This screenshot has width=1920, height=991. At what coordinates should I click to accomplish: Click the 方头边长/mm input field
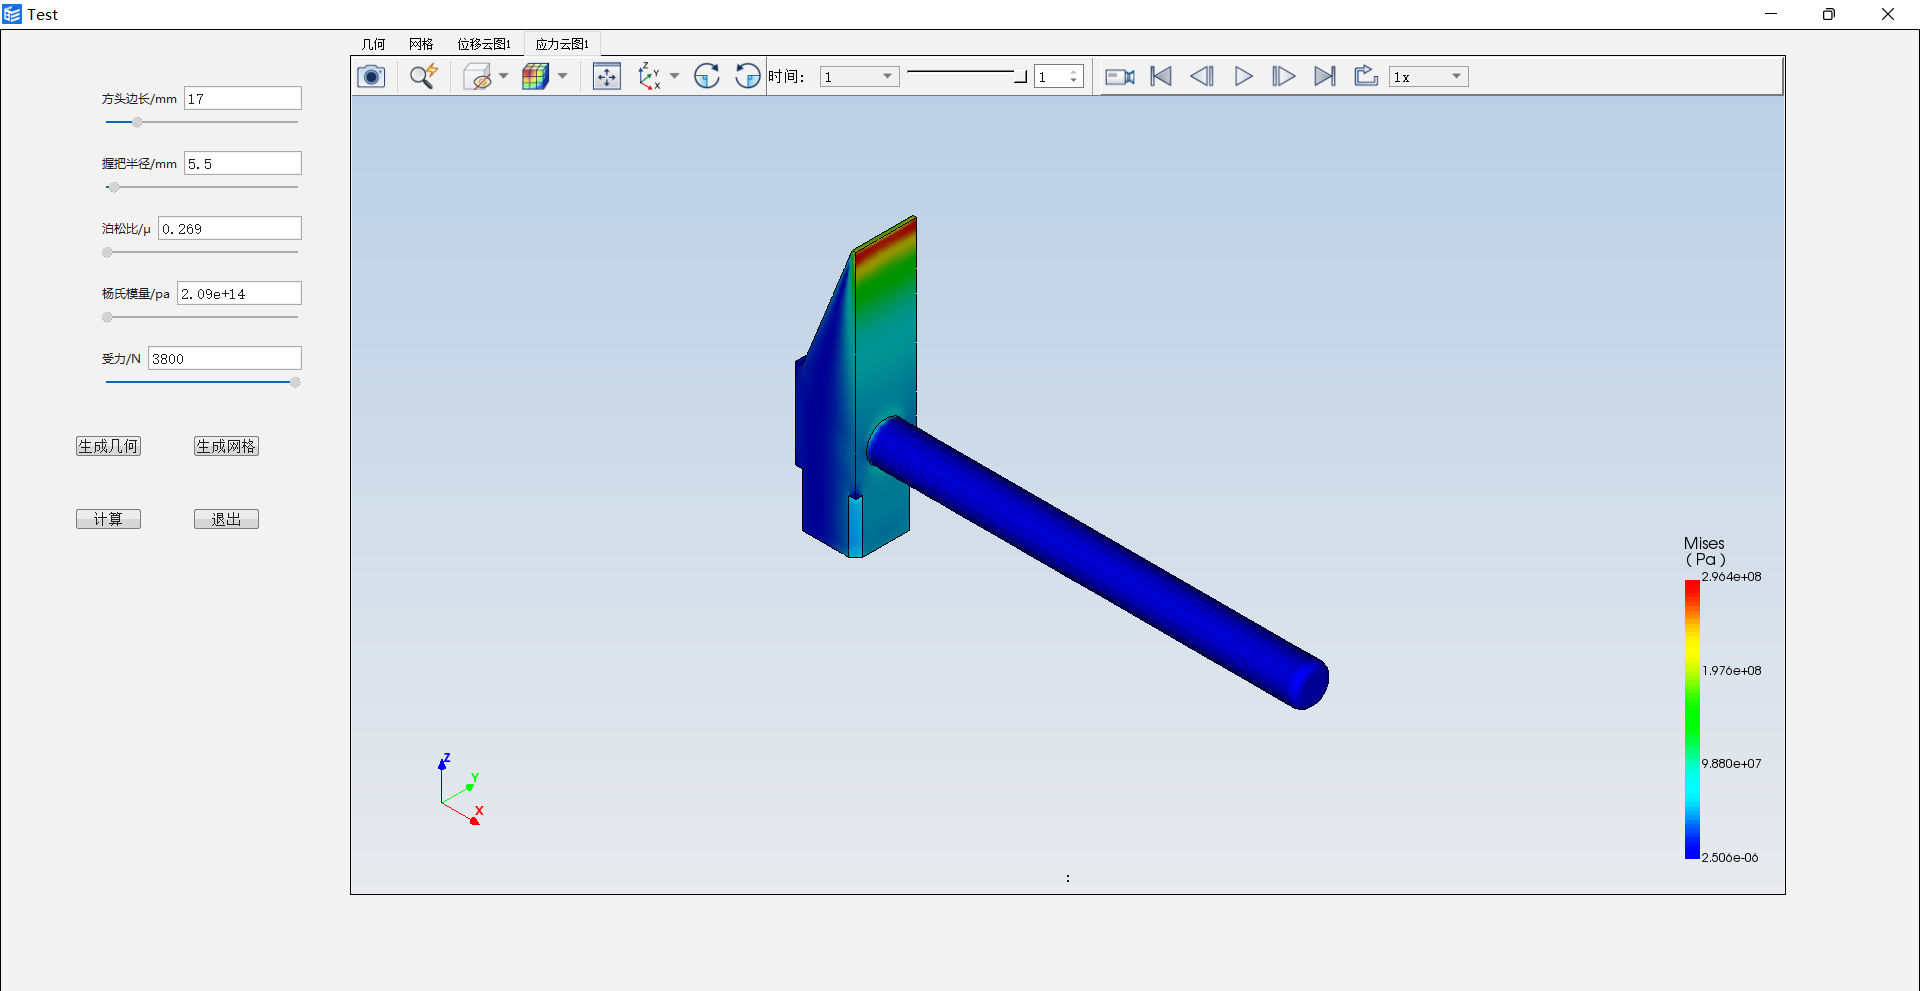pos(243,98)
